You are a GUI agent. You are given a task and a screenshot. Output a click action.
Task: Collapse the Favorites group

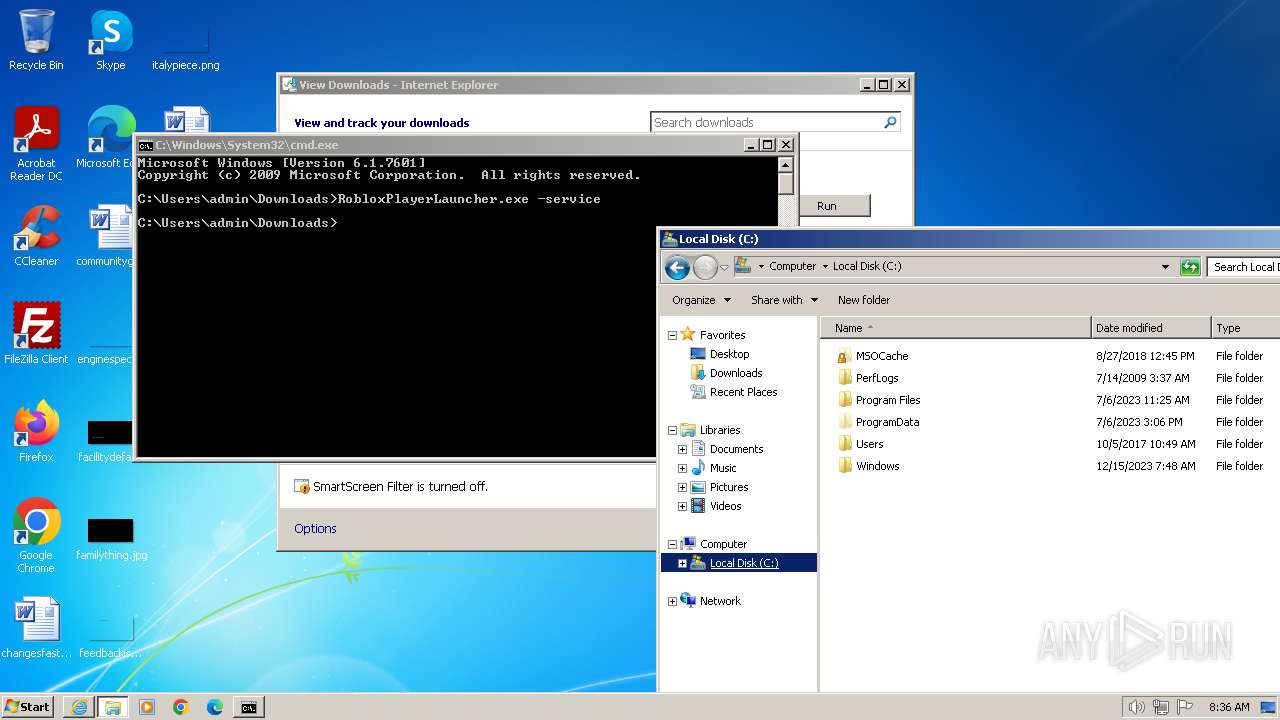[672, 336]
